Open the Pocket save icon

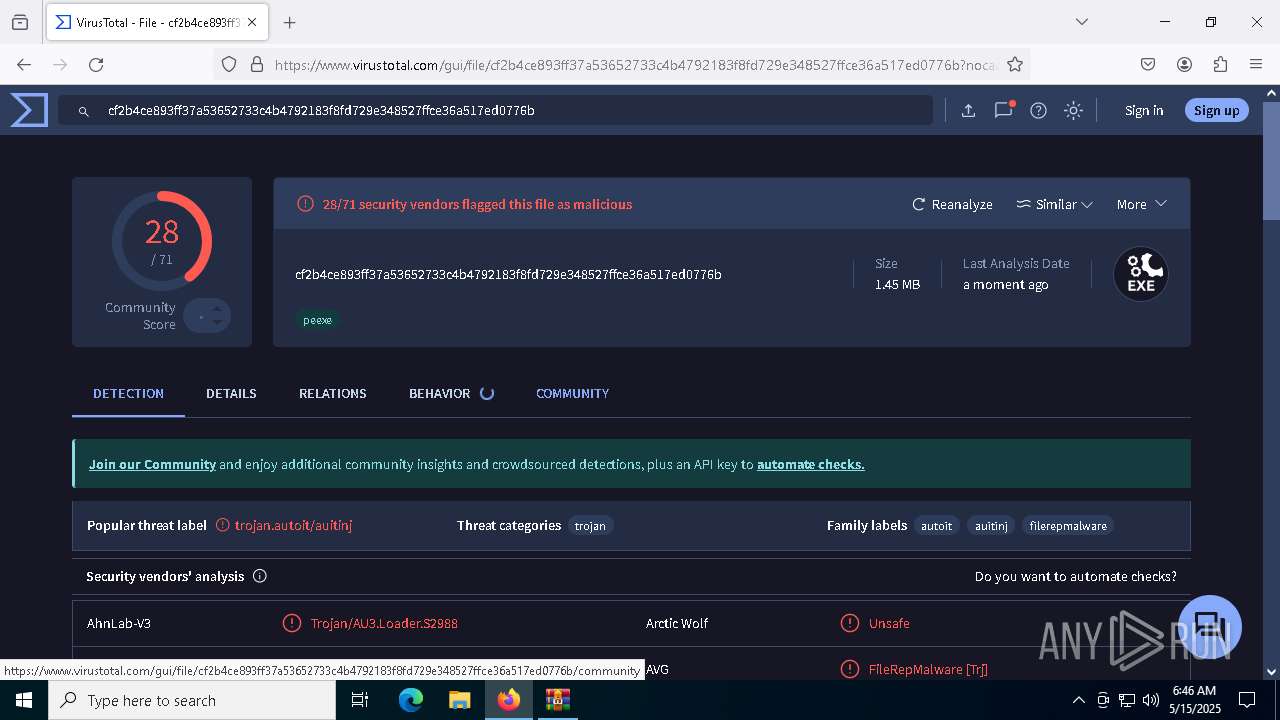[1148, 64]
